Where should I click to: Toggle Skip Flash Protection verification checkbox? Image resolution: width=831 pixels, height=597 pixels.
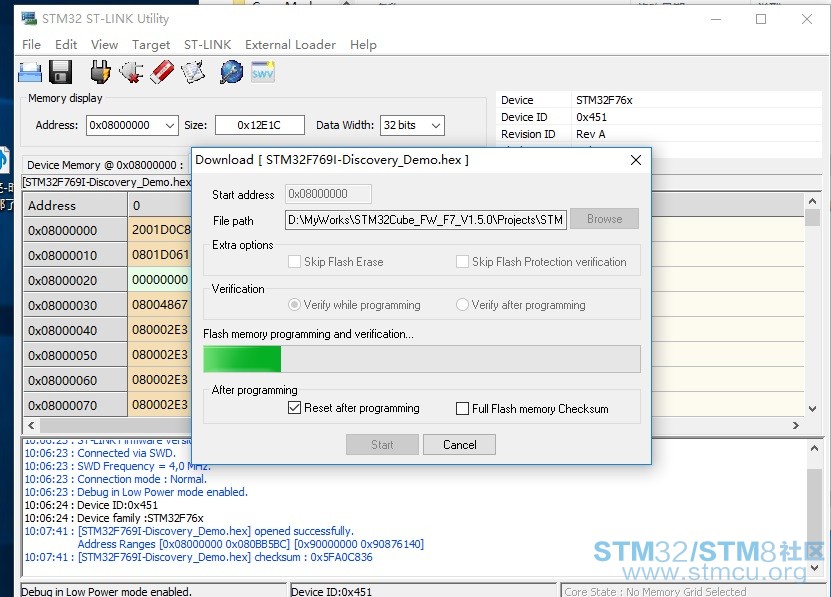(462, 261)
